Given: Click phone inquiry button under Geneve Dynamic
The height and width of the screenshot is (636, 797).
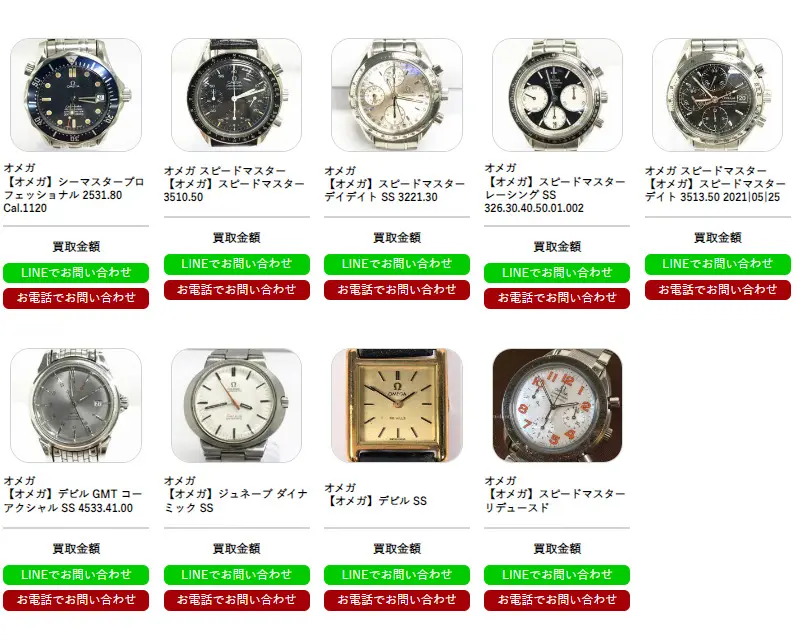Looking at the screenshot, I should point(236,600).
